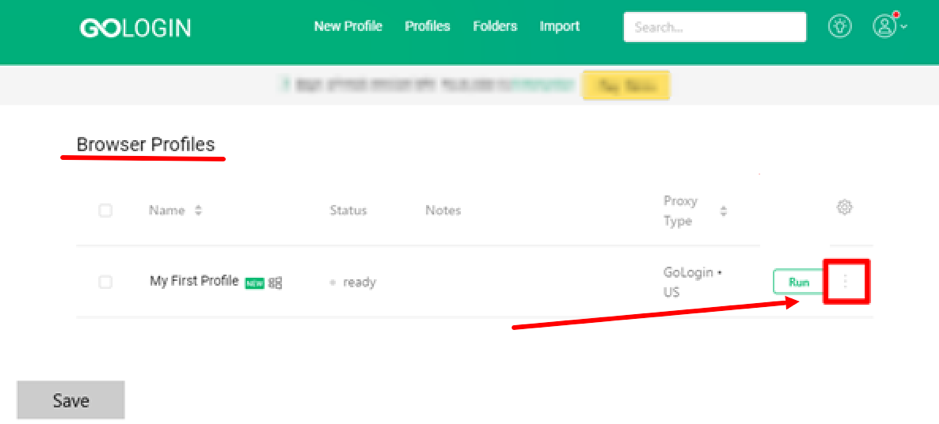
Task: Click the GoLogin logo
Action: click(x=135, y=28)
